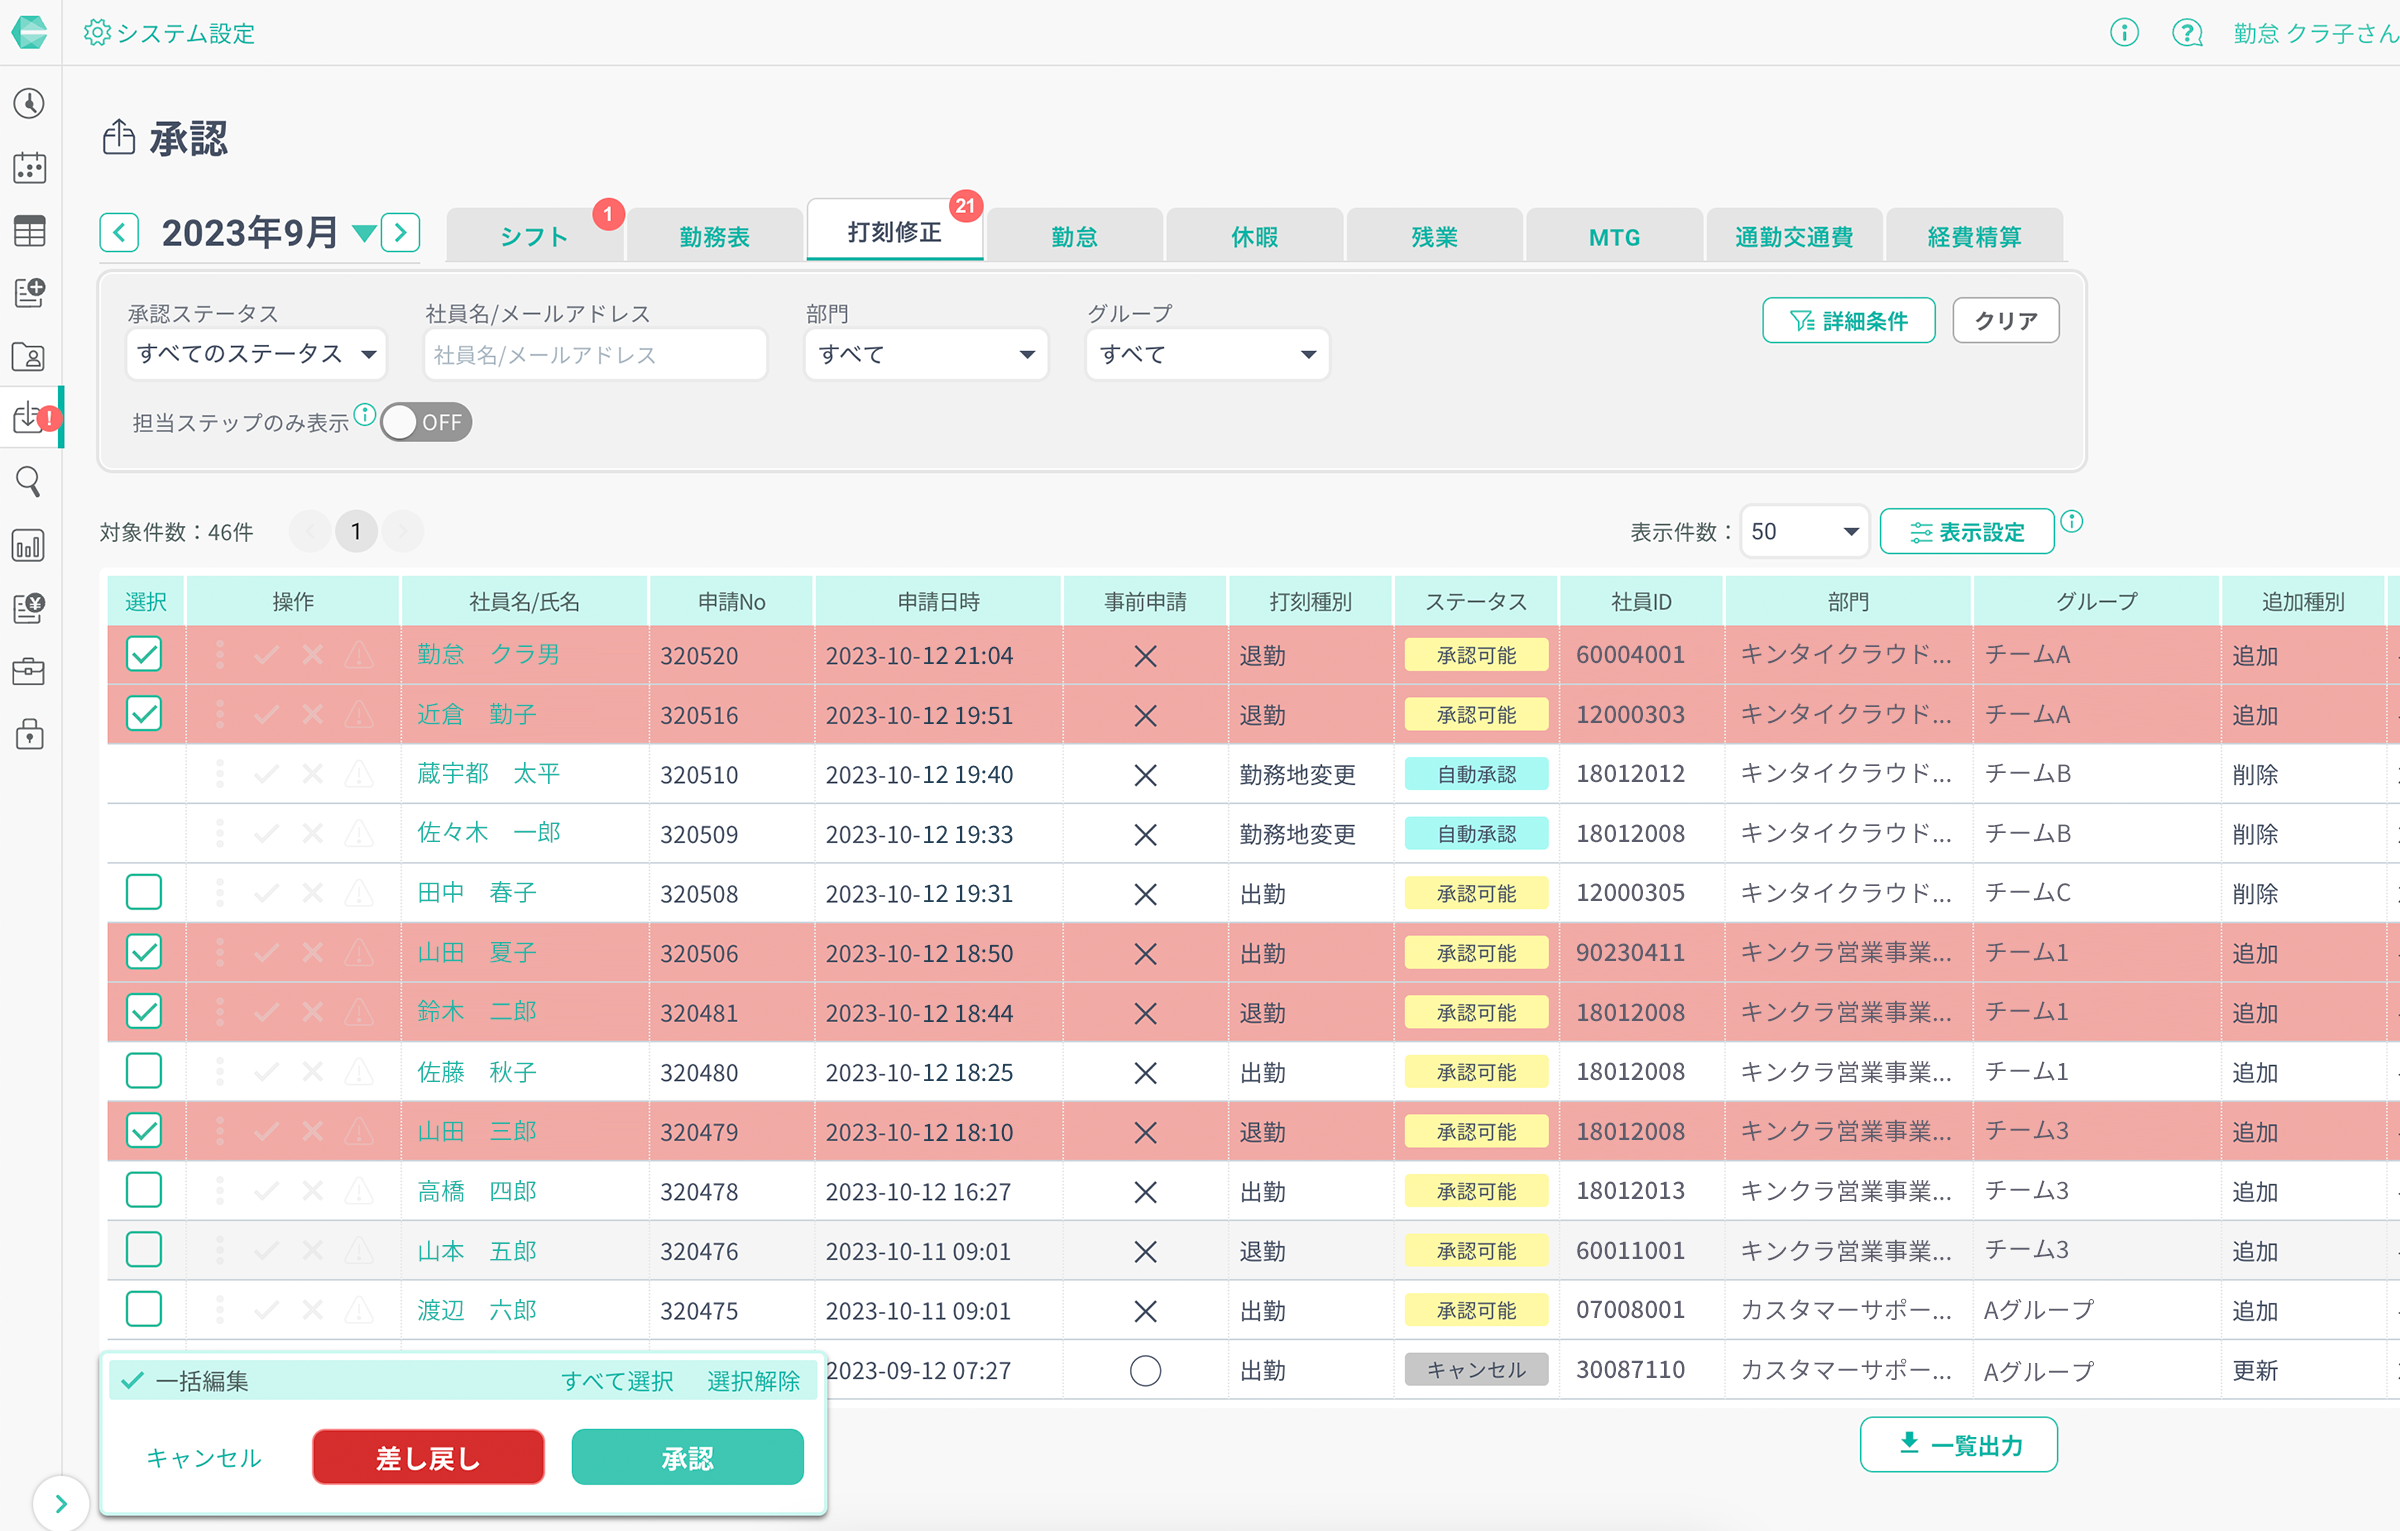Open the bar chart report icon in sidebar
Image resolution: width=2400 pixels, height=1531 pixels.
(29, 546)
